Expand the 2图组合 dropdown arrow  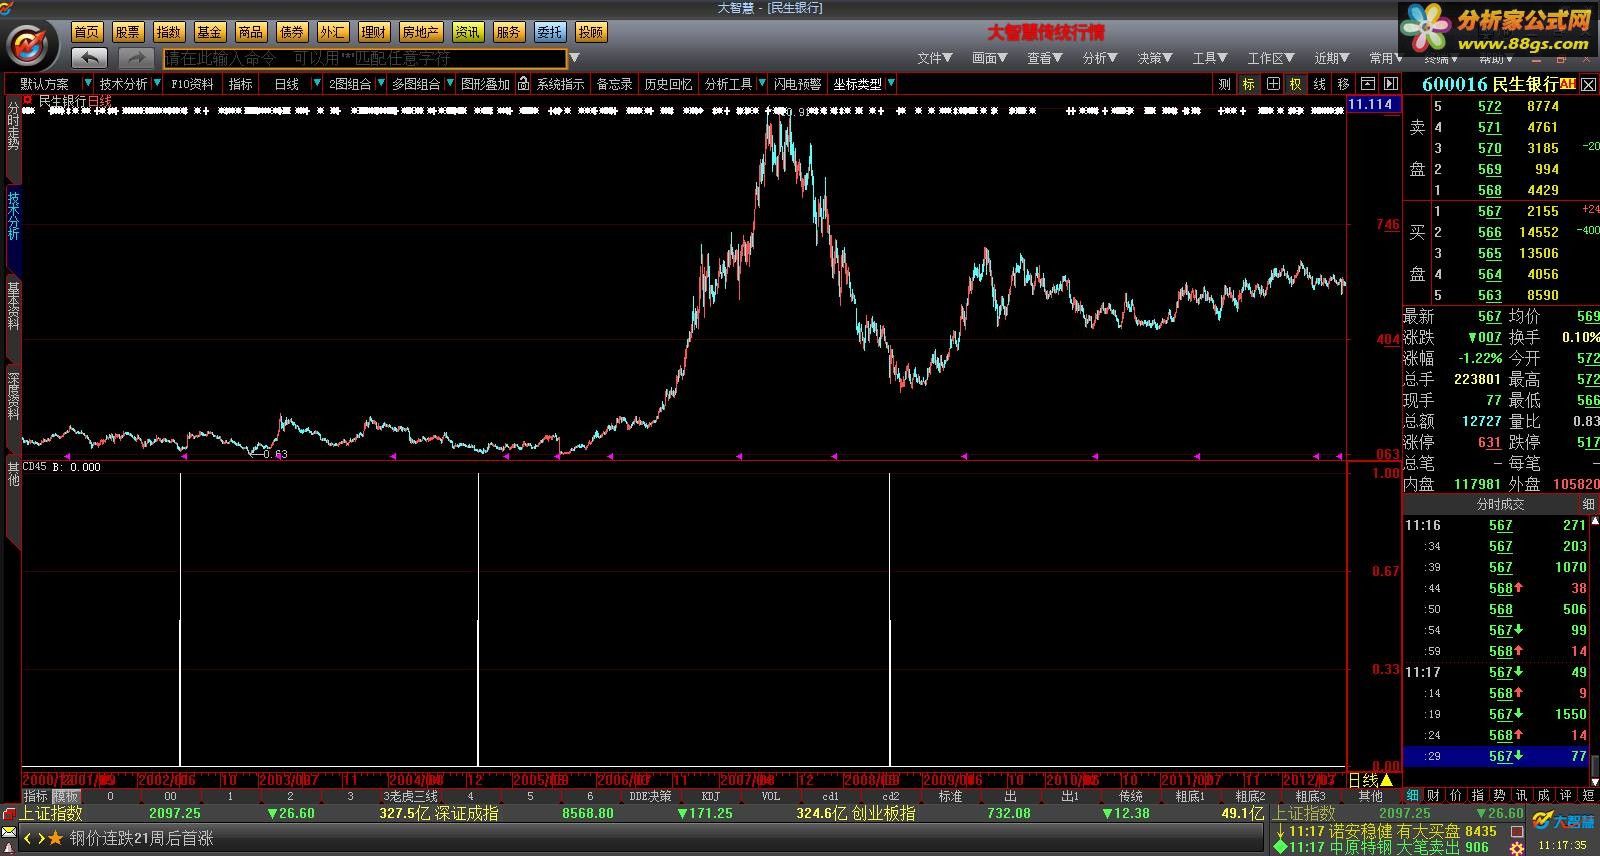(380, 84)
